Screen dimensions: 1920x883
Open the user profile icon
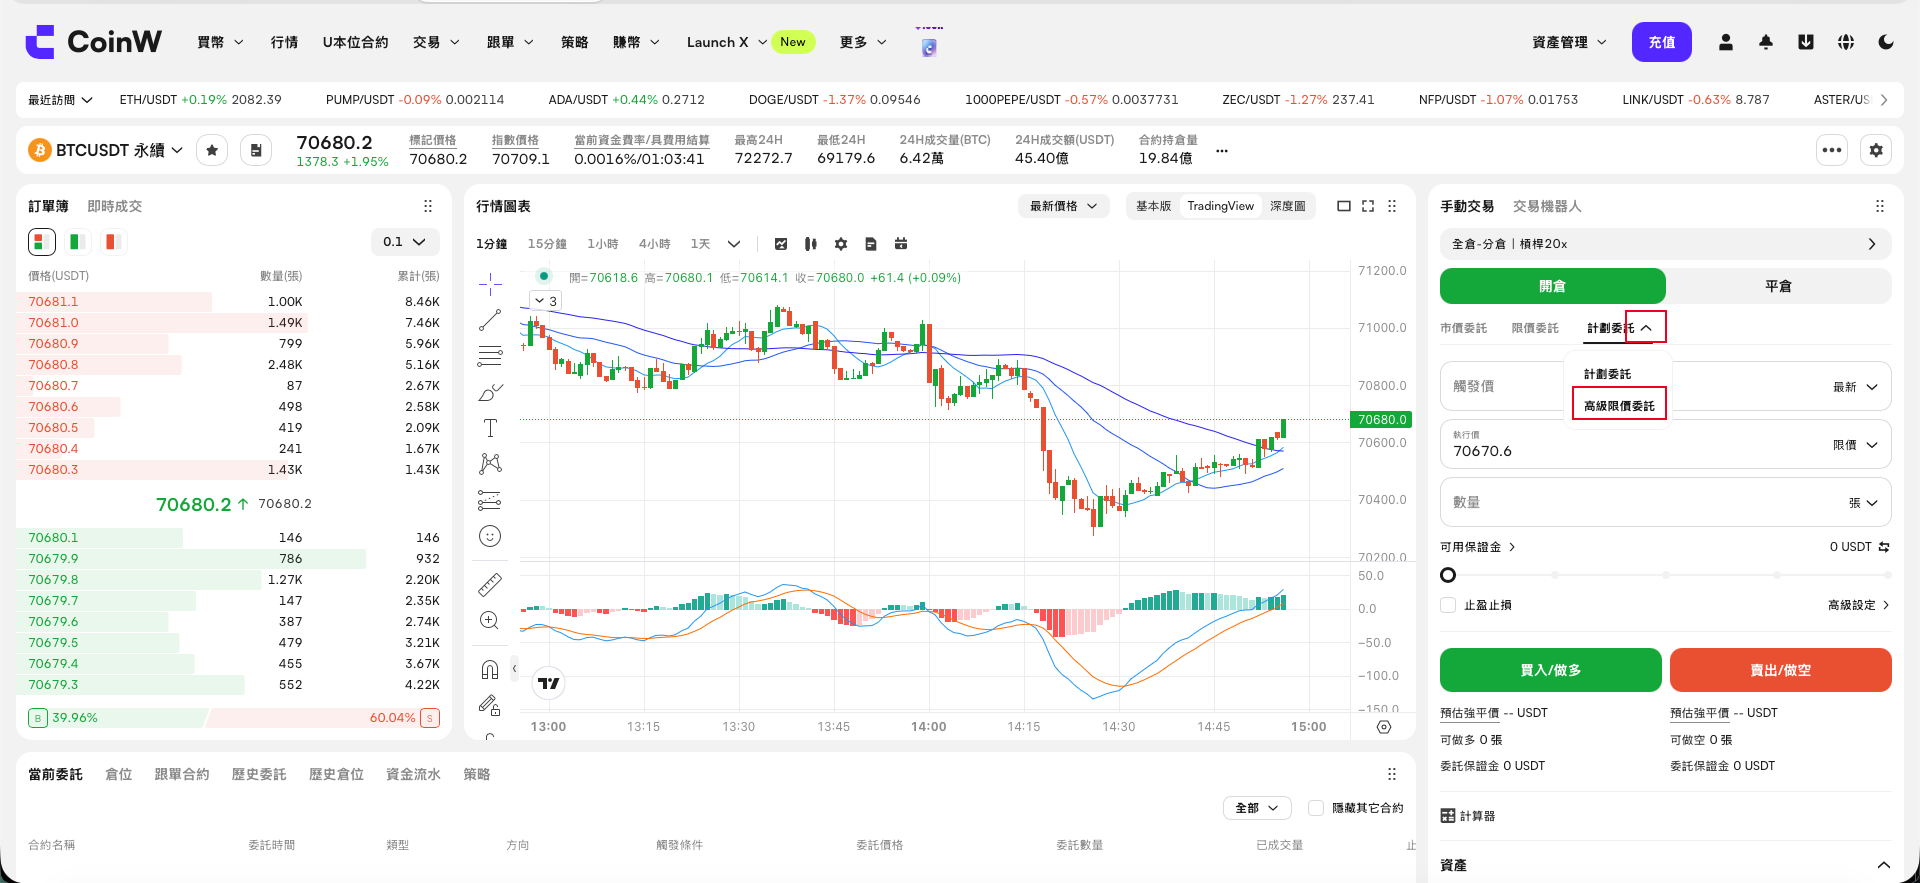pyautogui.click(x=1726, y=42)
